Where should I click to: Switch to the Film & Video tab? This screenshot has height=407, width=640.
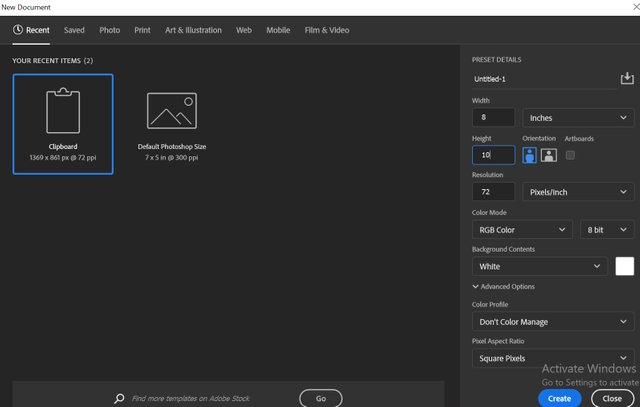327,30
